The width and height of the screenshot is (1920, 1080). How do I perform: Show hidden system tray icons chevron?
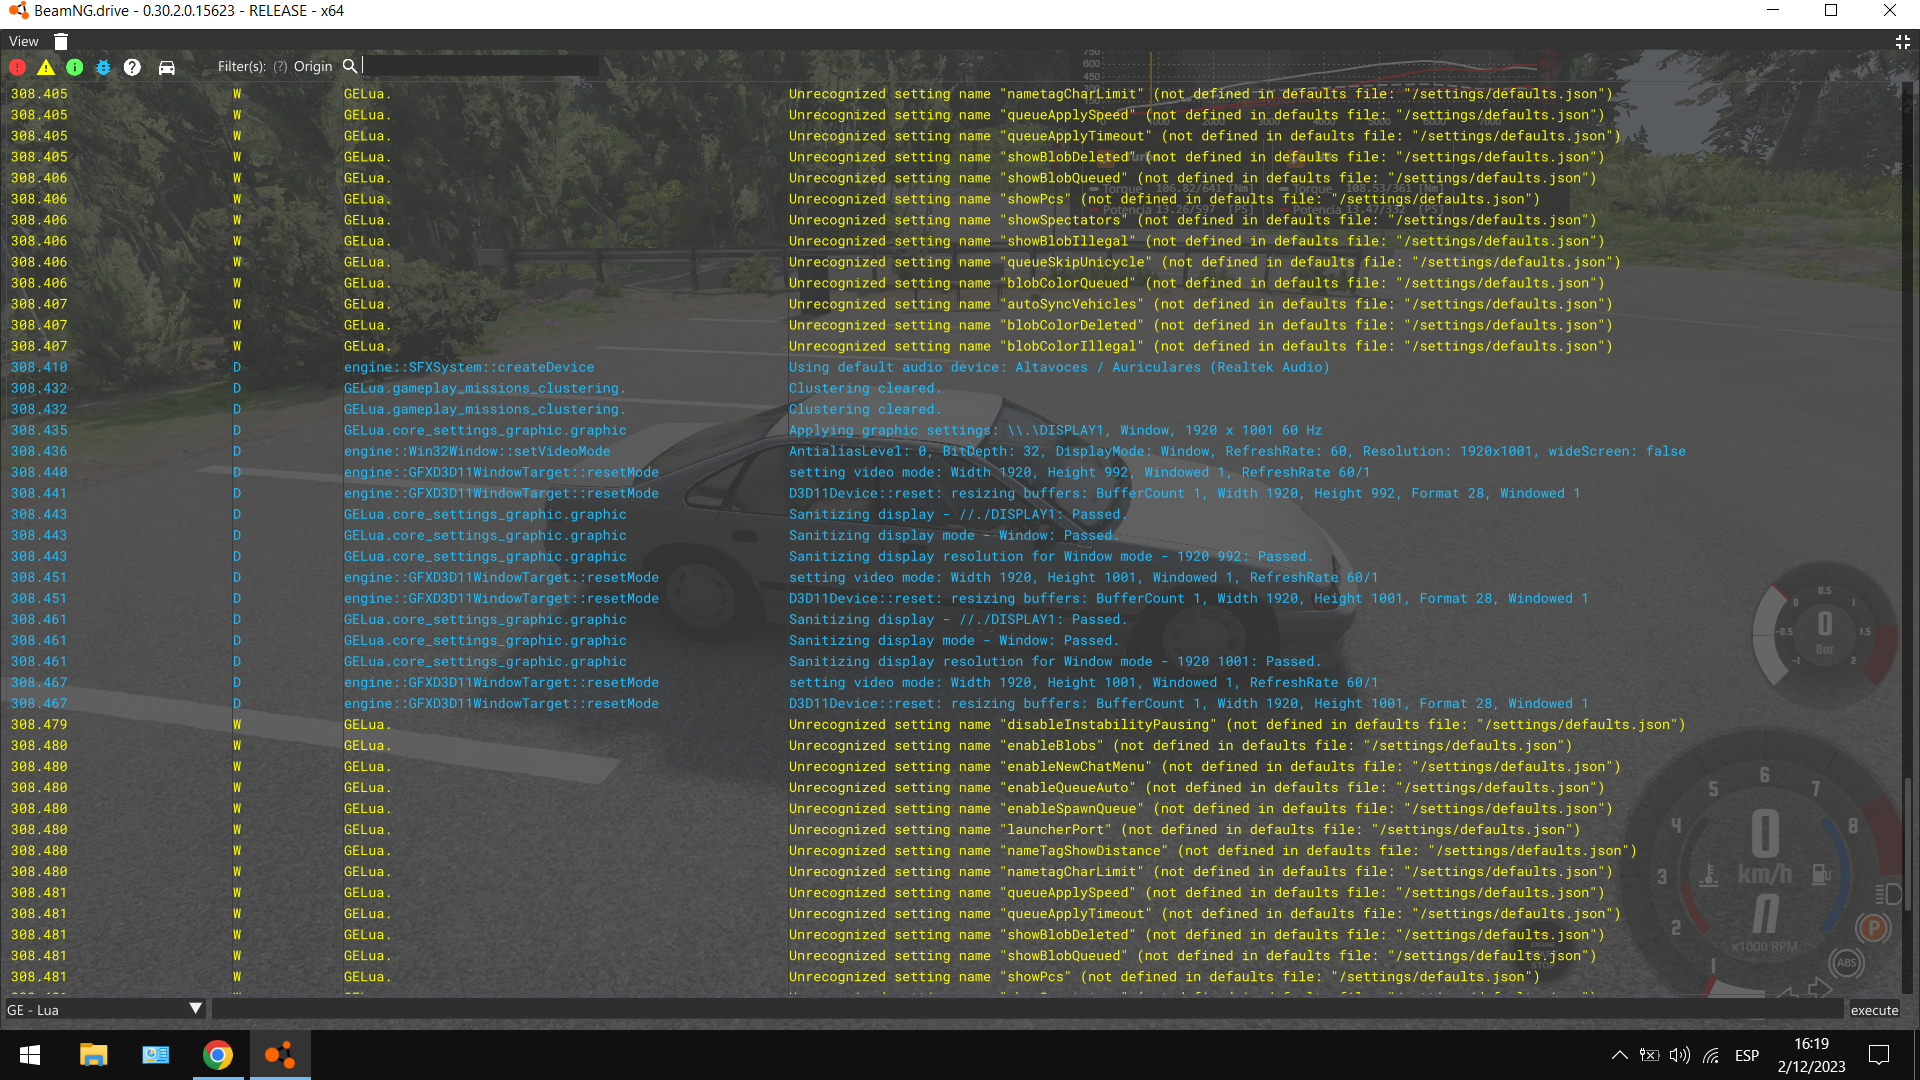click(x=1619, y=1055)
